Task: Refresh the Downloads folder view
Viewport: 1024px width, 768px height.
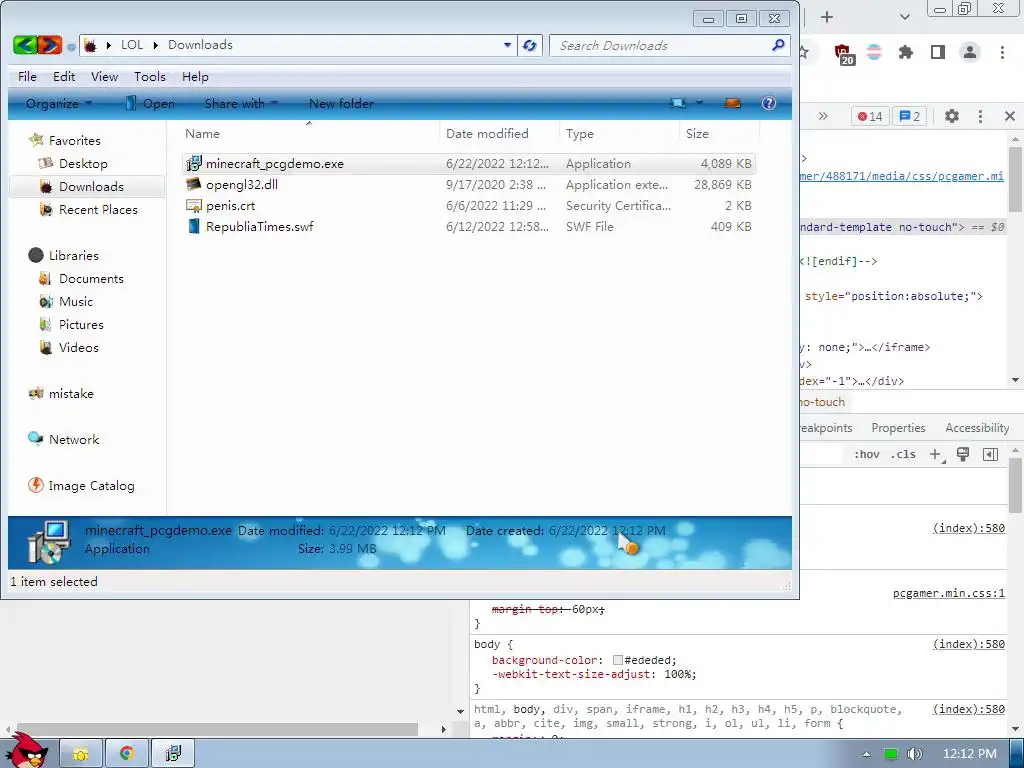Action: tap(530, 45)
